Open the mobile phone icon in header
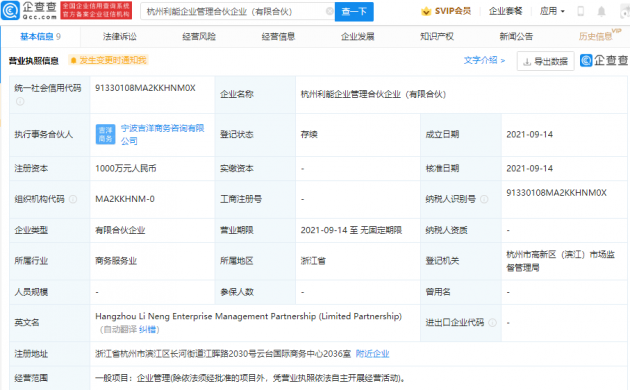630x390 pixels. 581,11
